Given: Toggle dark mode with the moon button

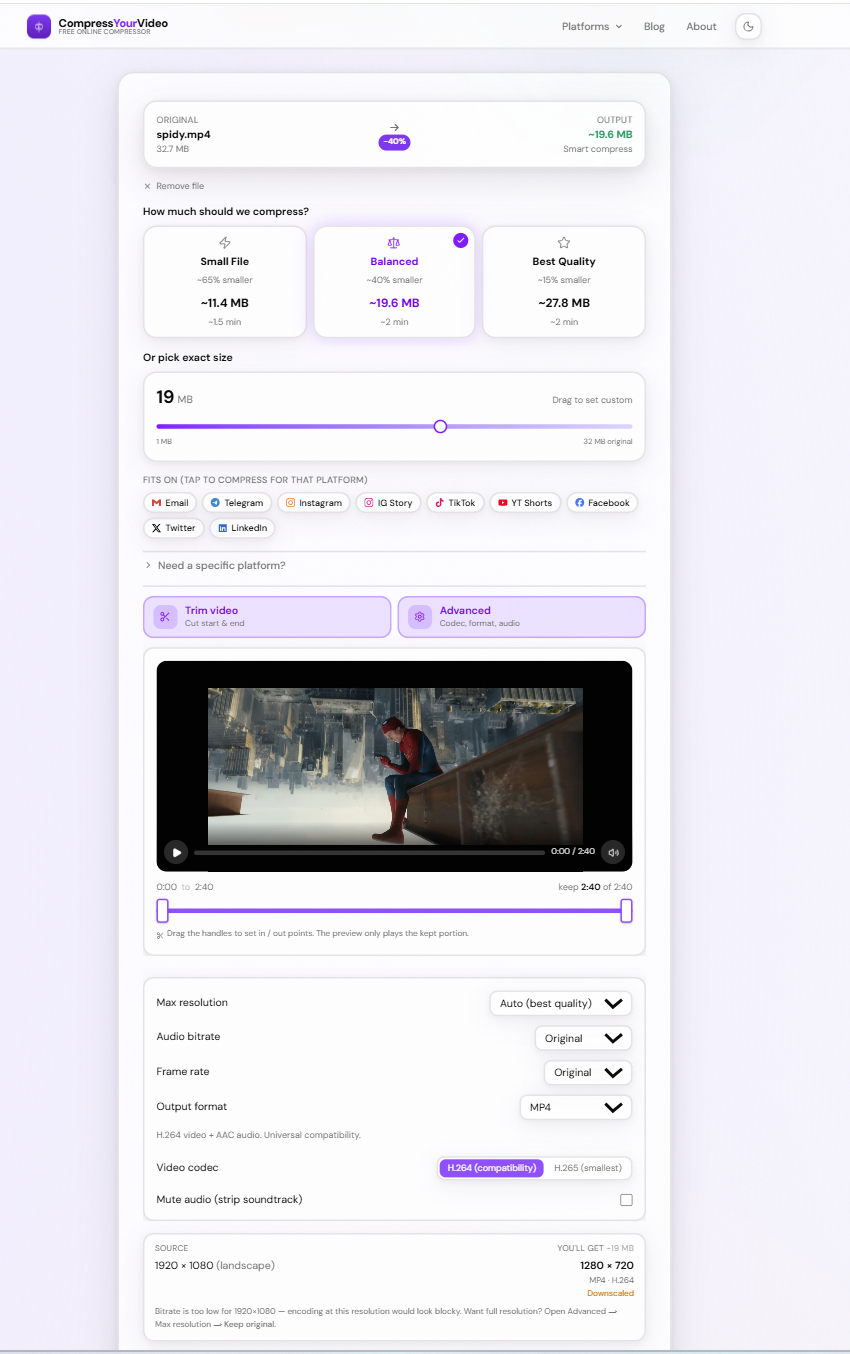Looking at the screenshot, I should pos(748,26).
